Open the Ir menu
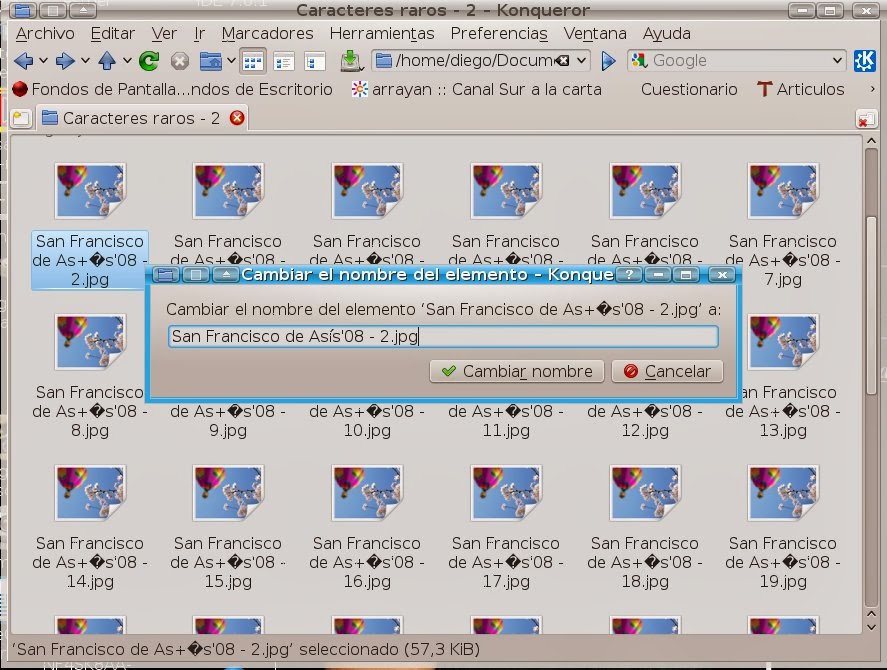Image resolution: width=887 pixels, height=670 pixels. [199, 33]
